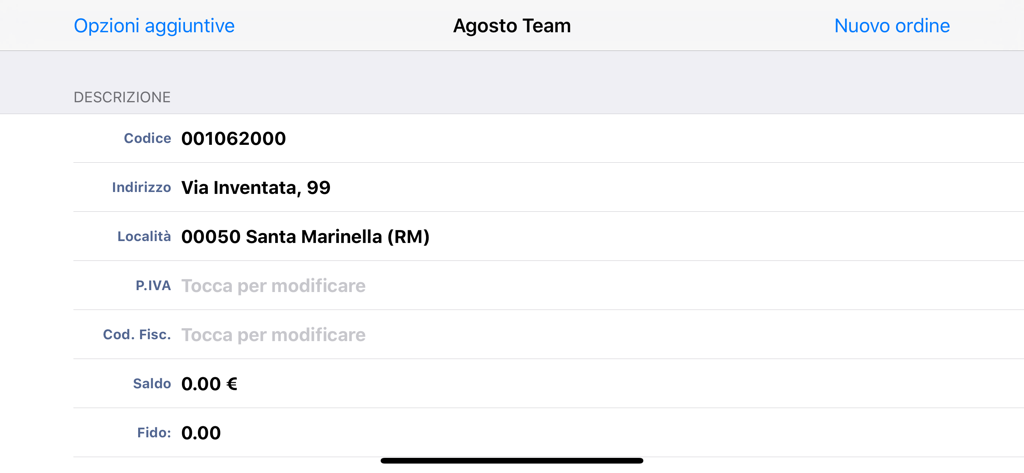
Task: Click the P.IVA field label
Action: (153, 286)
